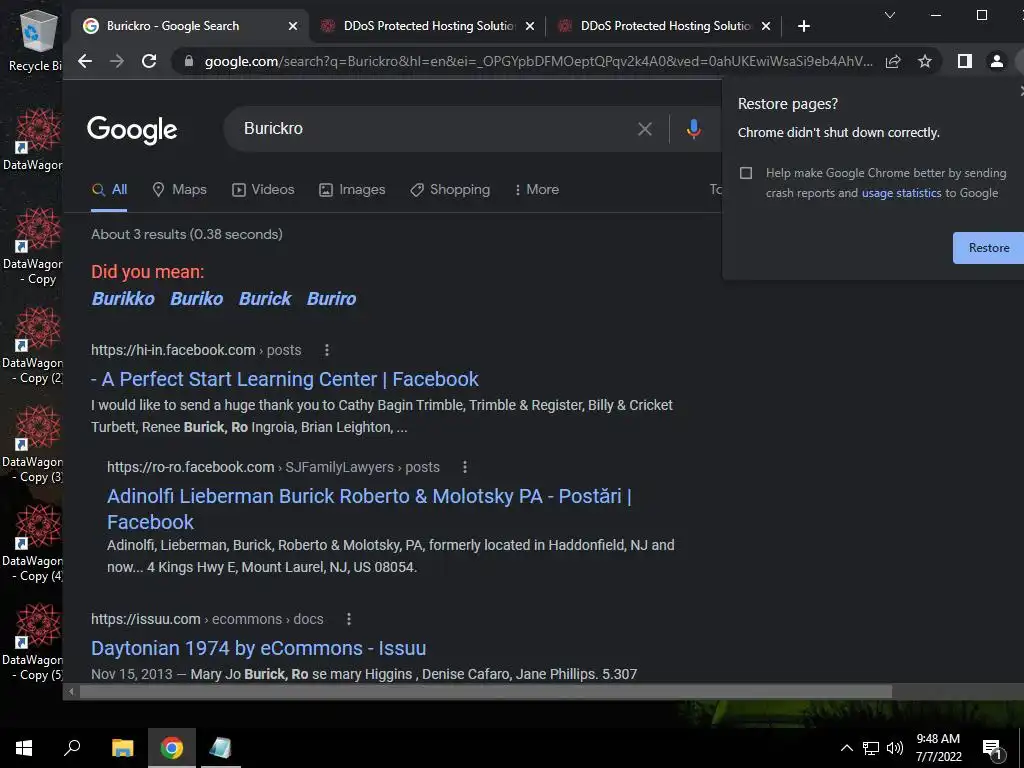This screenshot has width=1024, height=768.
Task: Open the notification center icon
Action: click(x=991, y=749)
